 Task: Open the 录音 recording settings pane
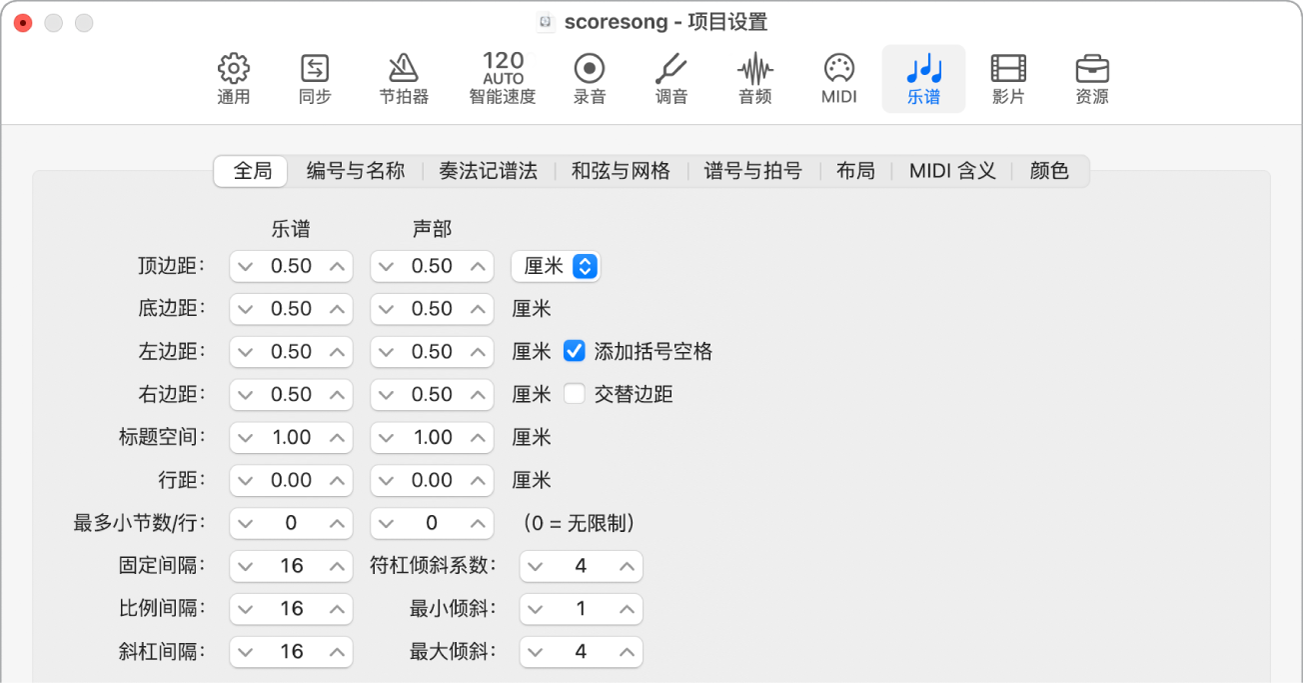(589, 79)
